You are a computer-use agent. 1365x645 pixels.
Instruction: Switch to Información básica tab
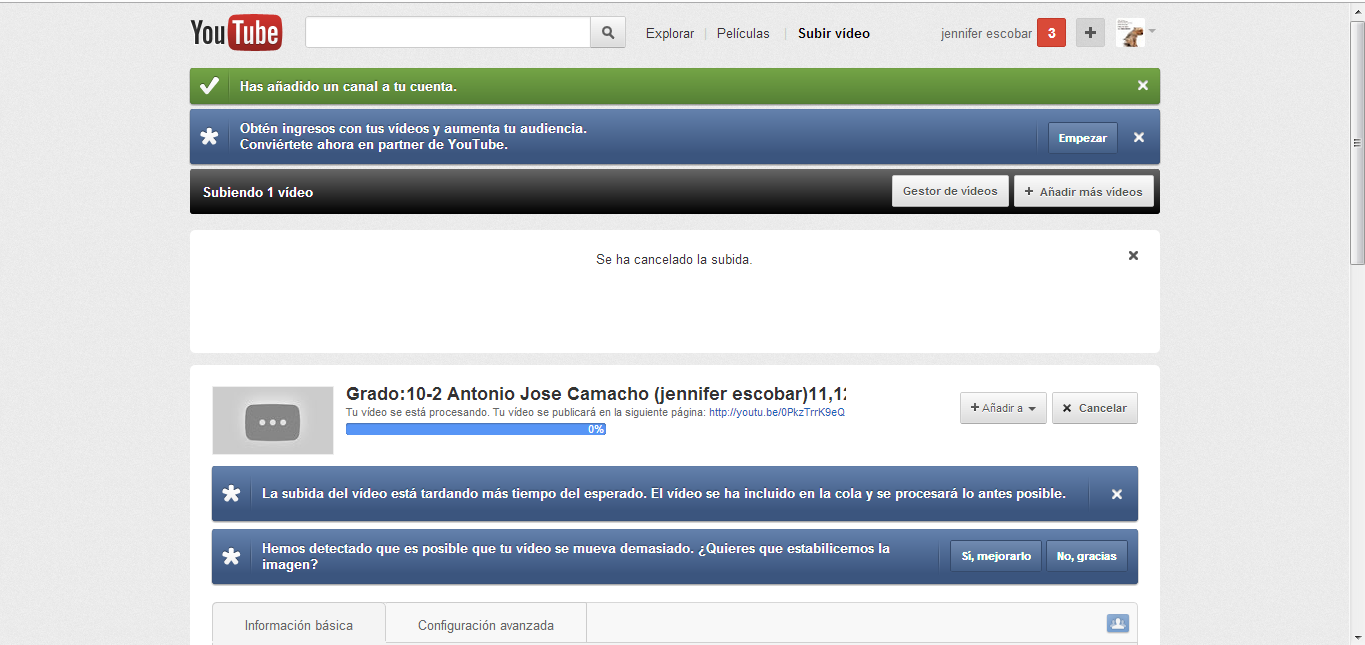[x=299, y=625]
